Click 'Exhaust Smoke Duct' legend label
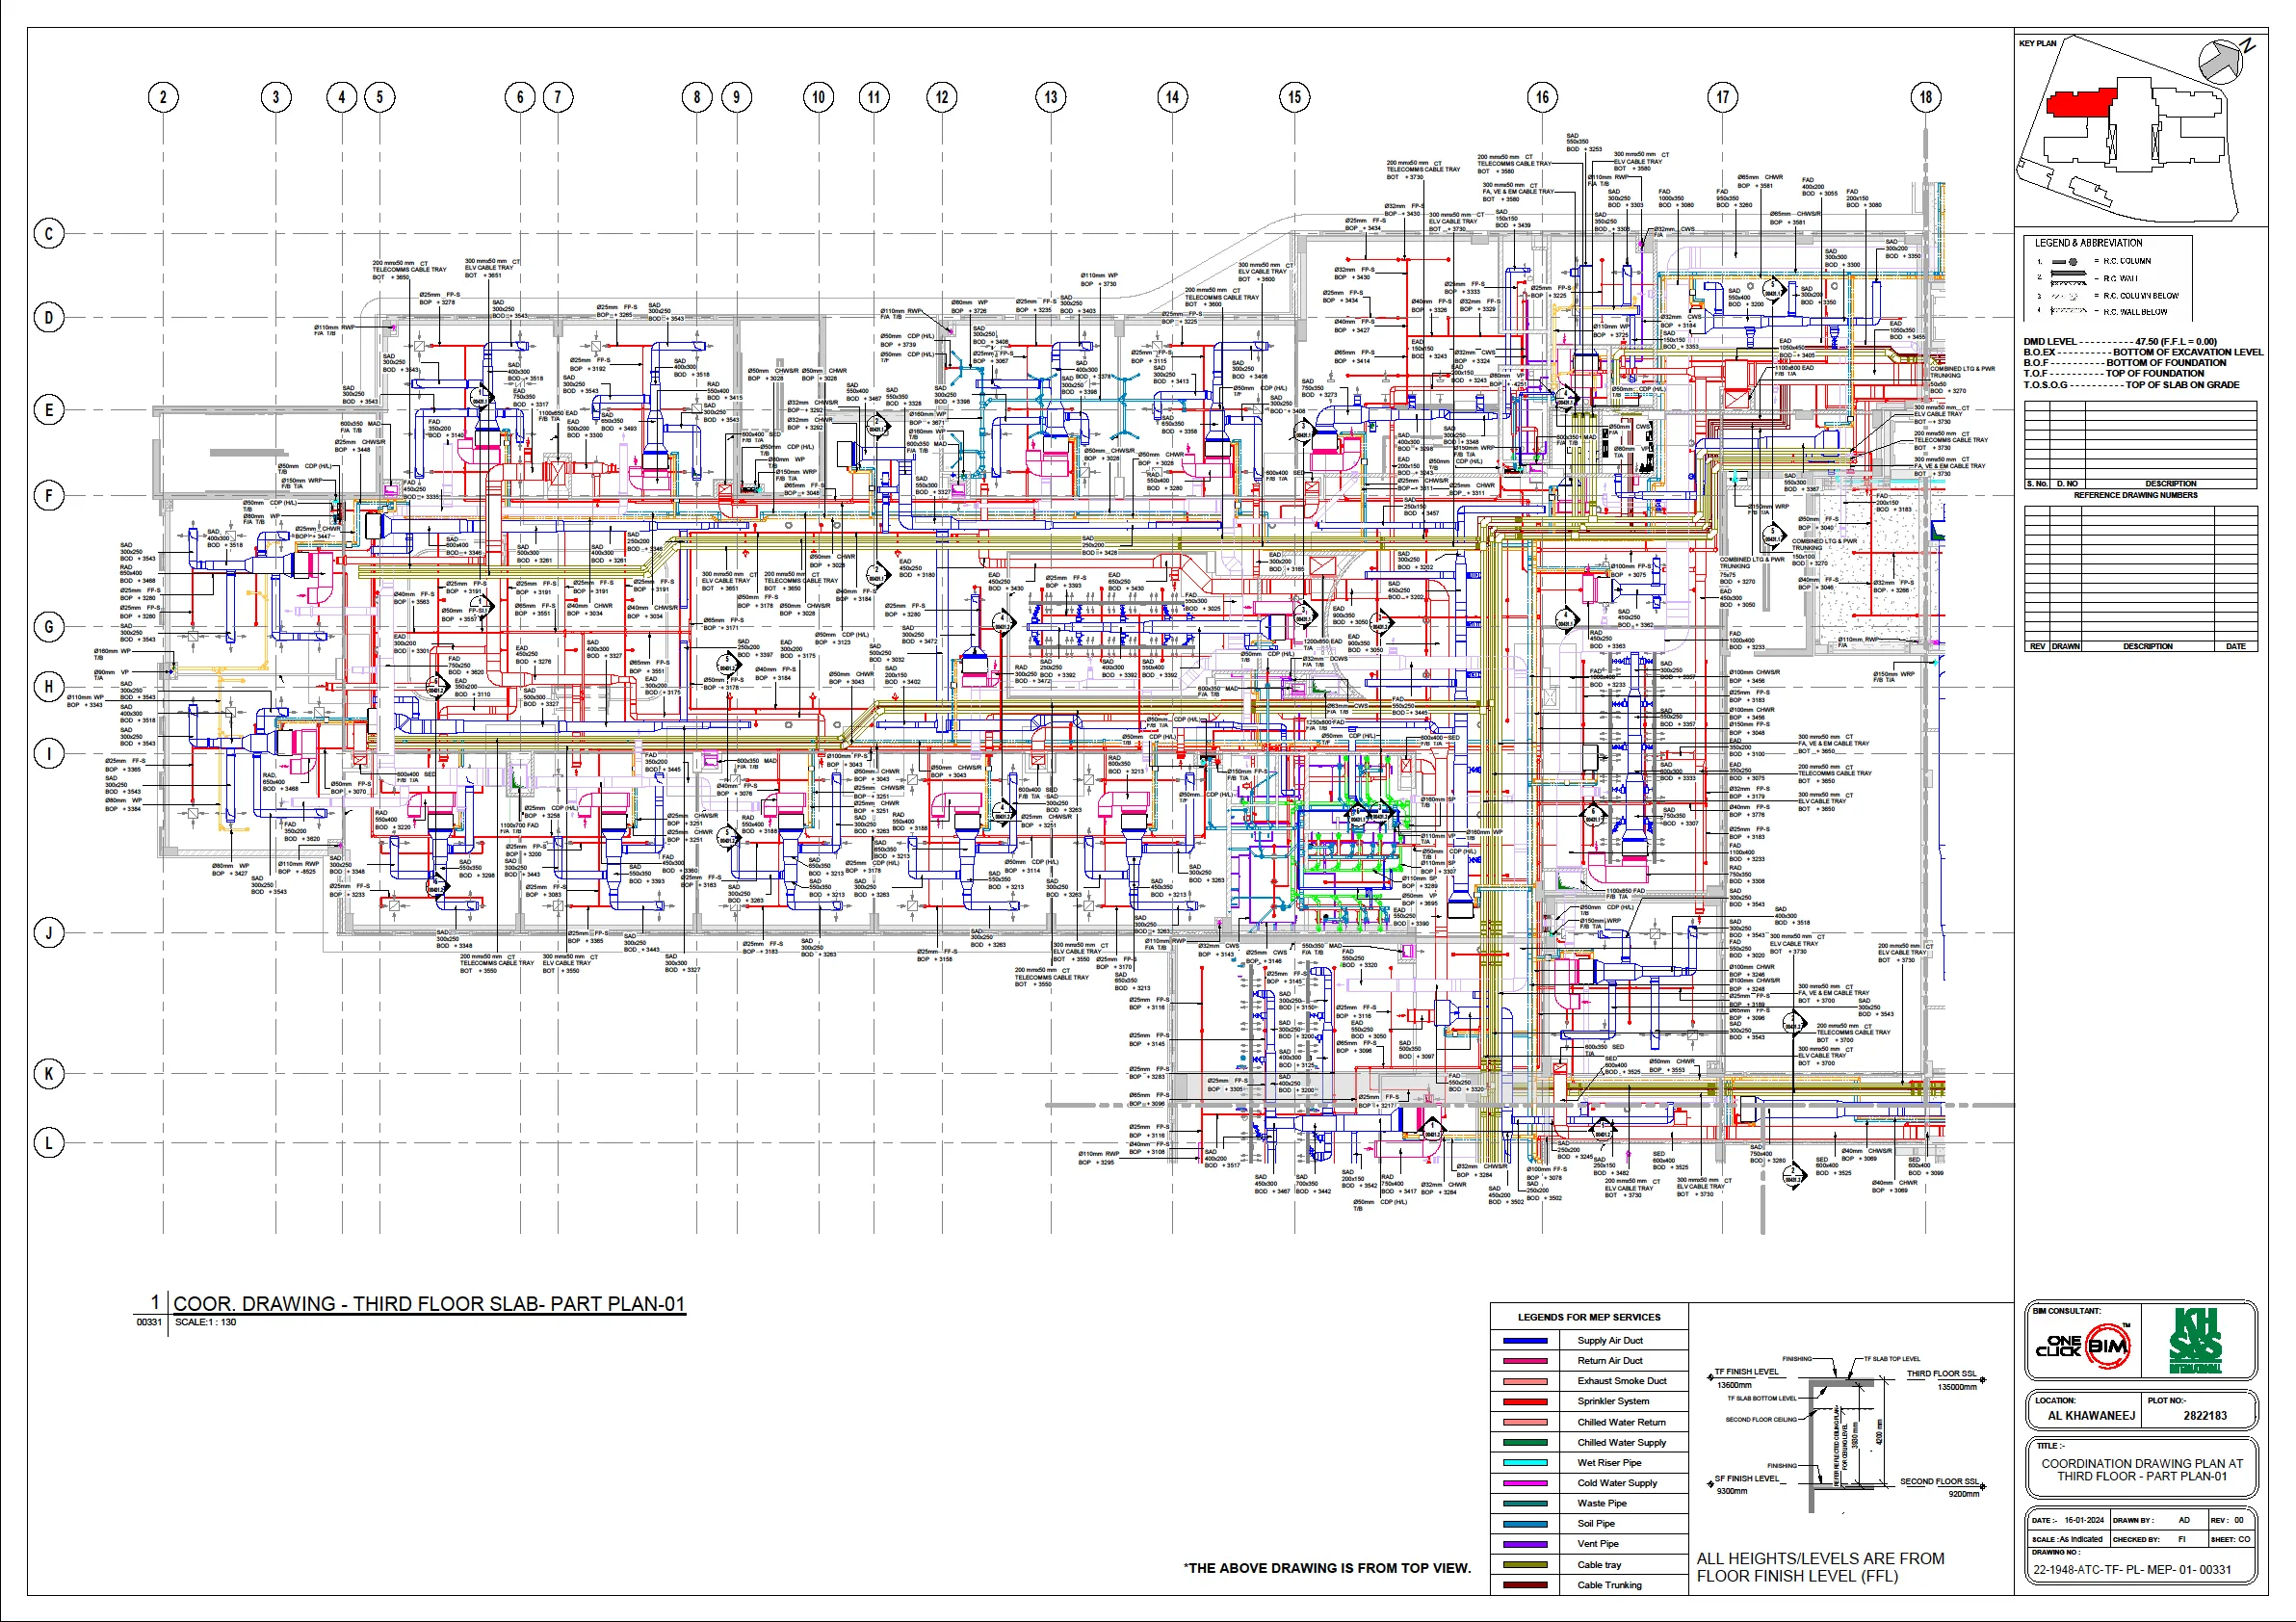 point(1622,1381)
